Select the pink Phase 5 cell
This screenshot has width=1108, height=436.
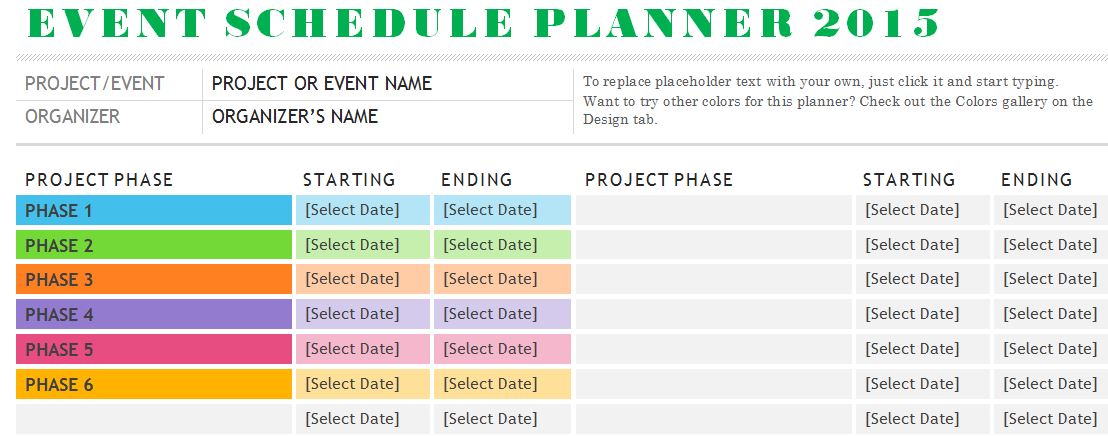click(x=154, y=349)
